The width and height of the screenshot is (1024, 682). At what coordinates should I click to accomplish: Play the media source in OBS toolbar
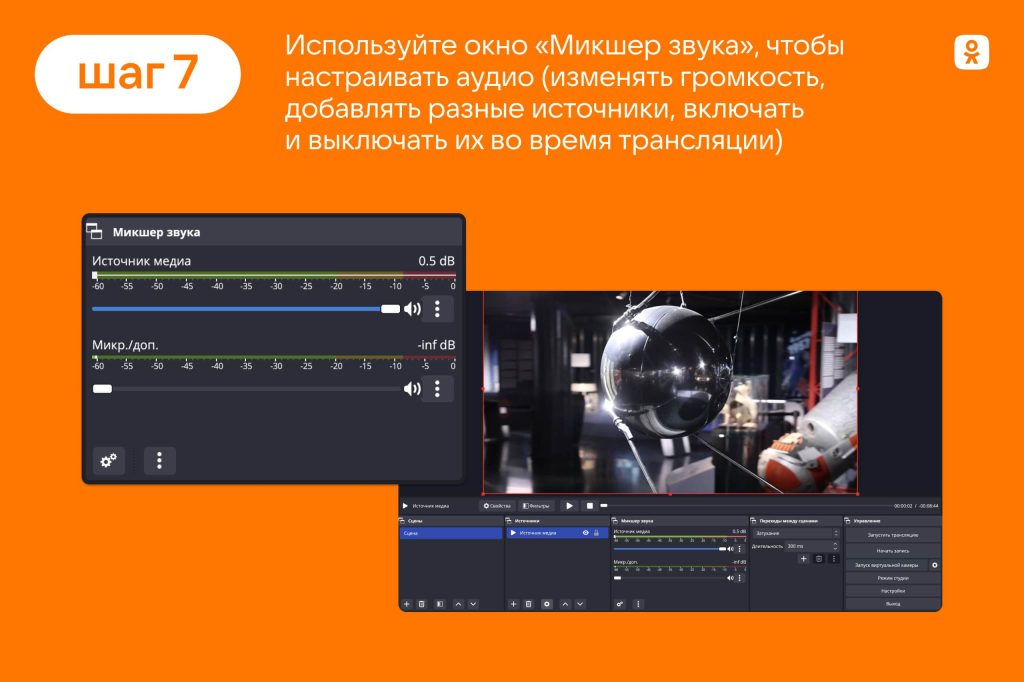[x=569, y=506]
